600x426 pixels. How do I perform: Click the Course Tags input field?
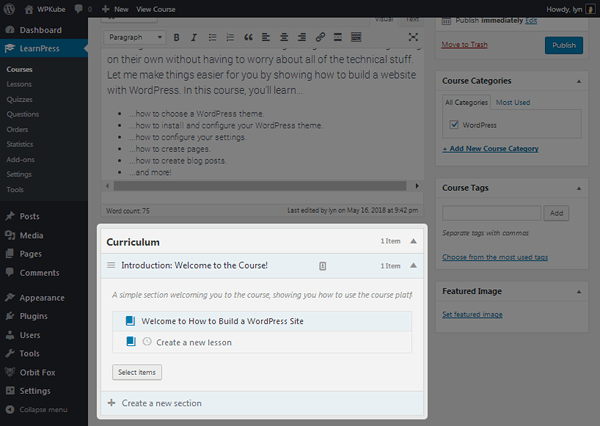491,213
